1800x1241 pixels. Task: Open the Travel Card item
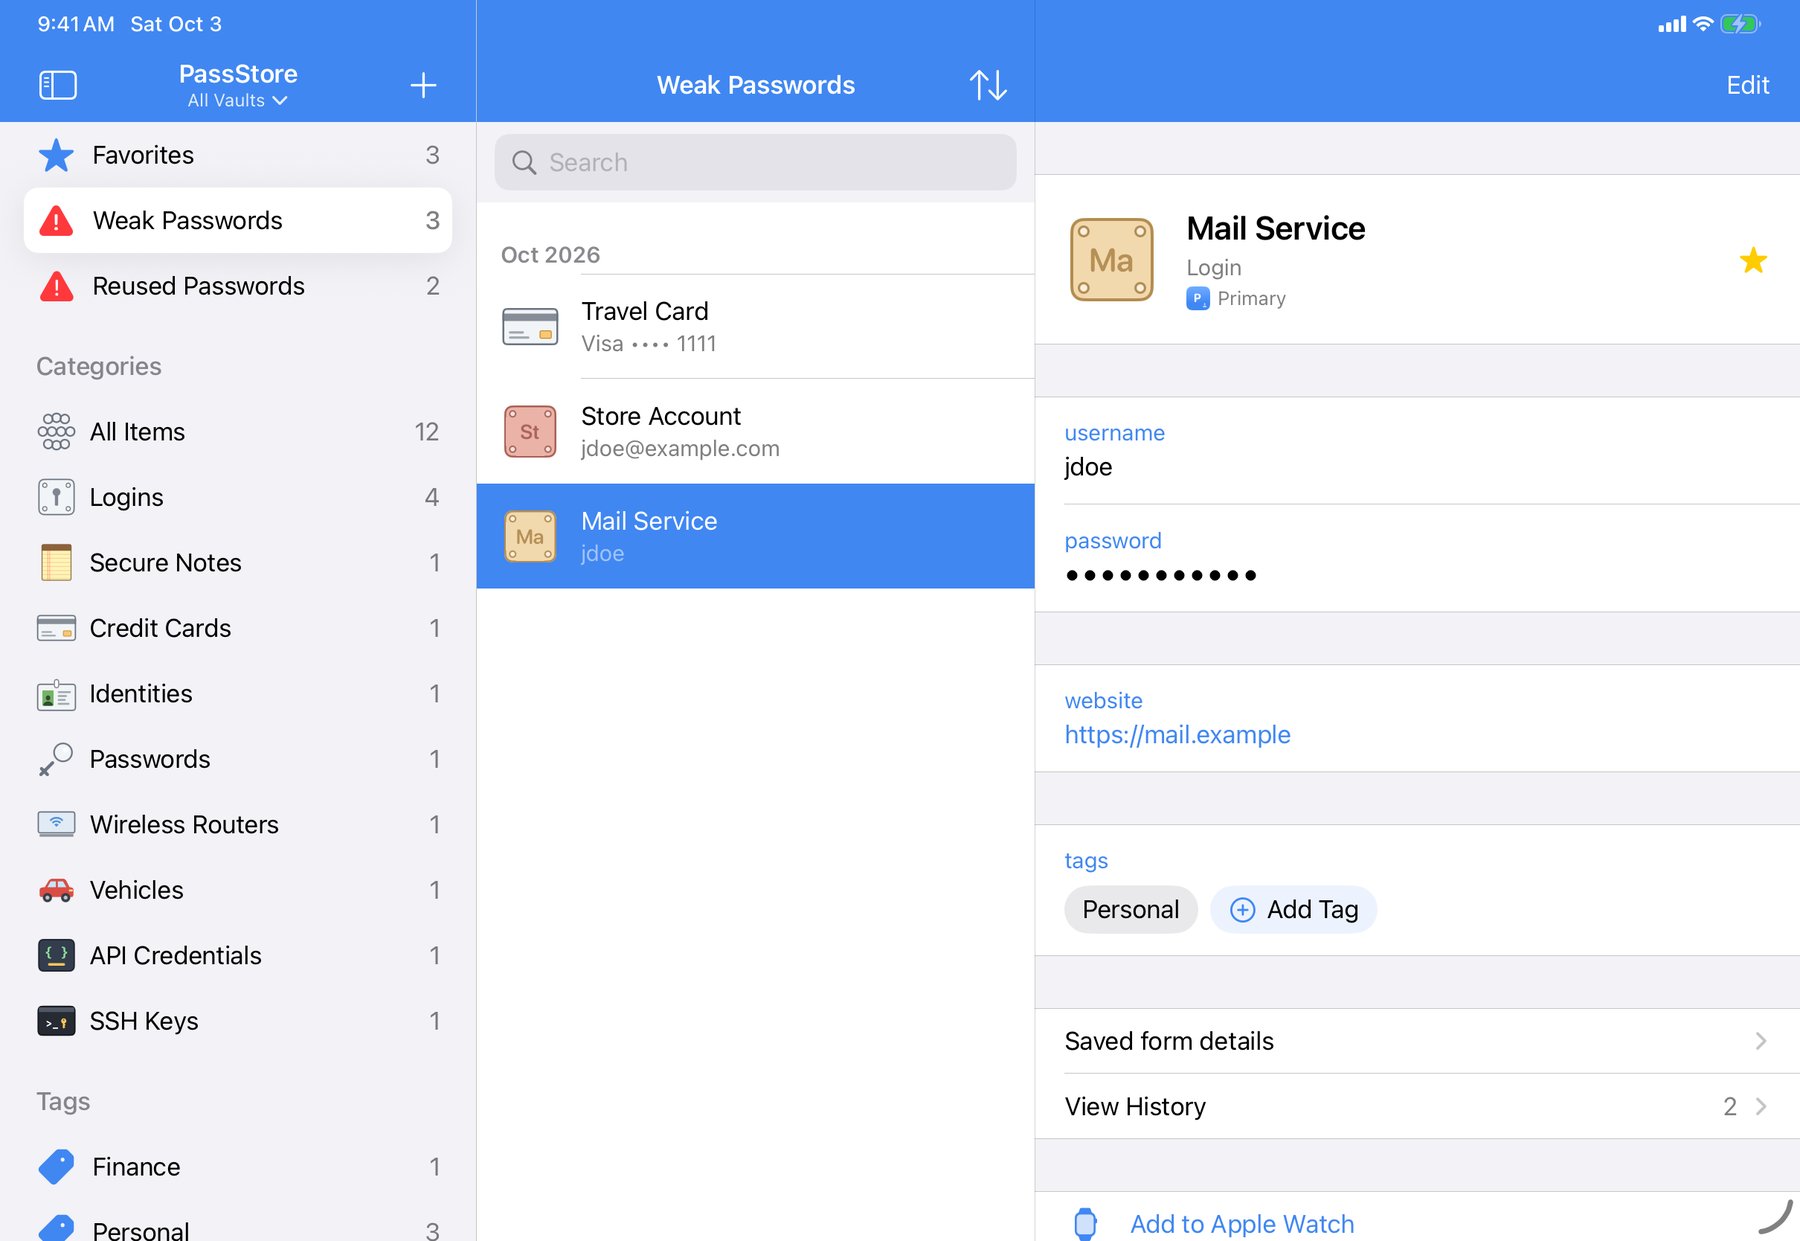click(755, 327)
